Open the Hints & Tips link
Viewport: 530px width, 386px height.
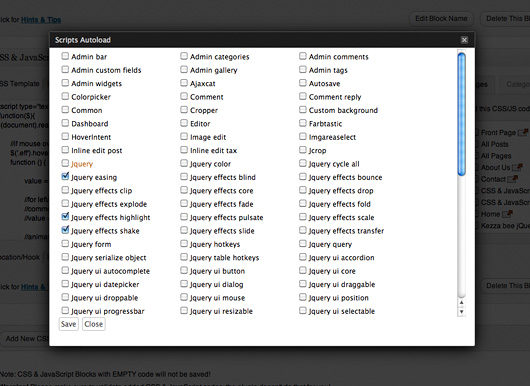41,20
